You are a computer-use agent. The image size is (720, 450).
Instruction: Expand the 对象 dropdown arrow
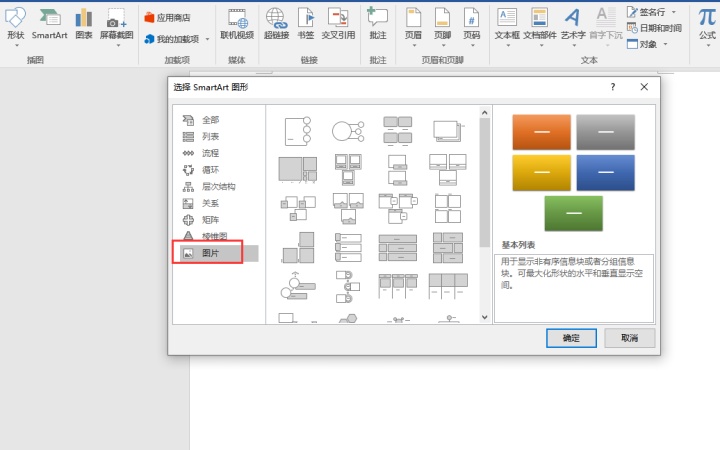[x=665, y=45]
